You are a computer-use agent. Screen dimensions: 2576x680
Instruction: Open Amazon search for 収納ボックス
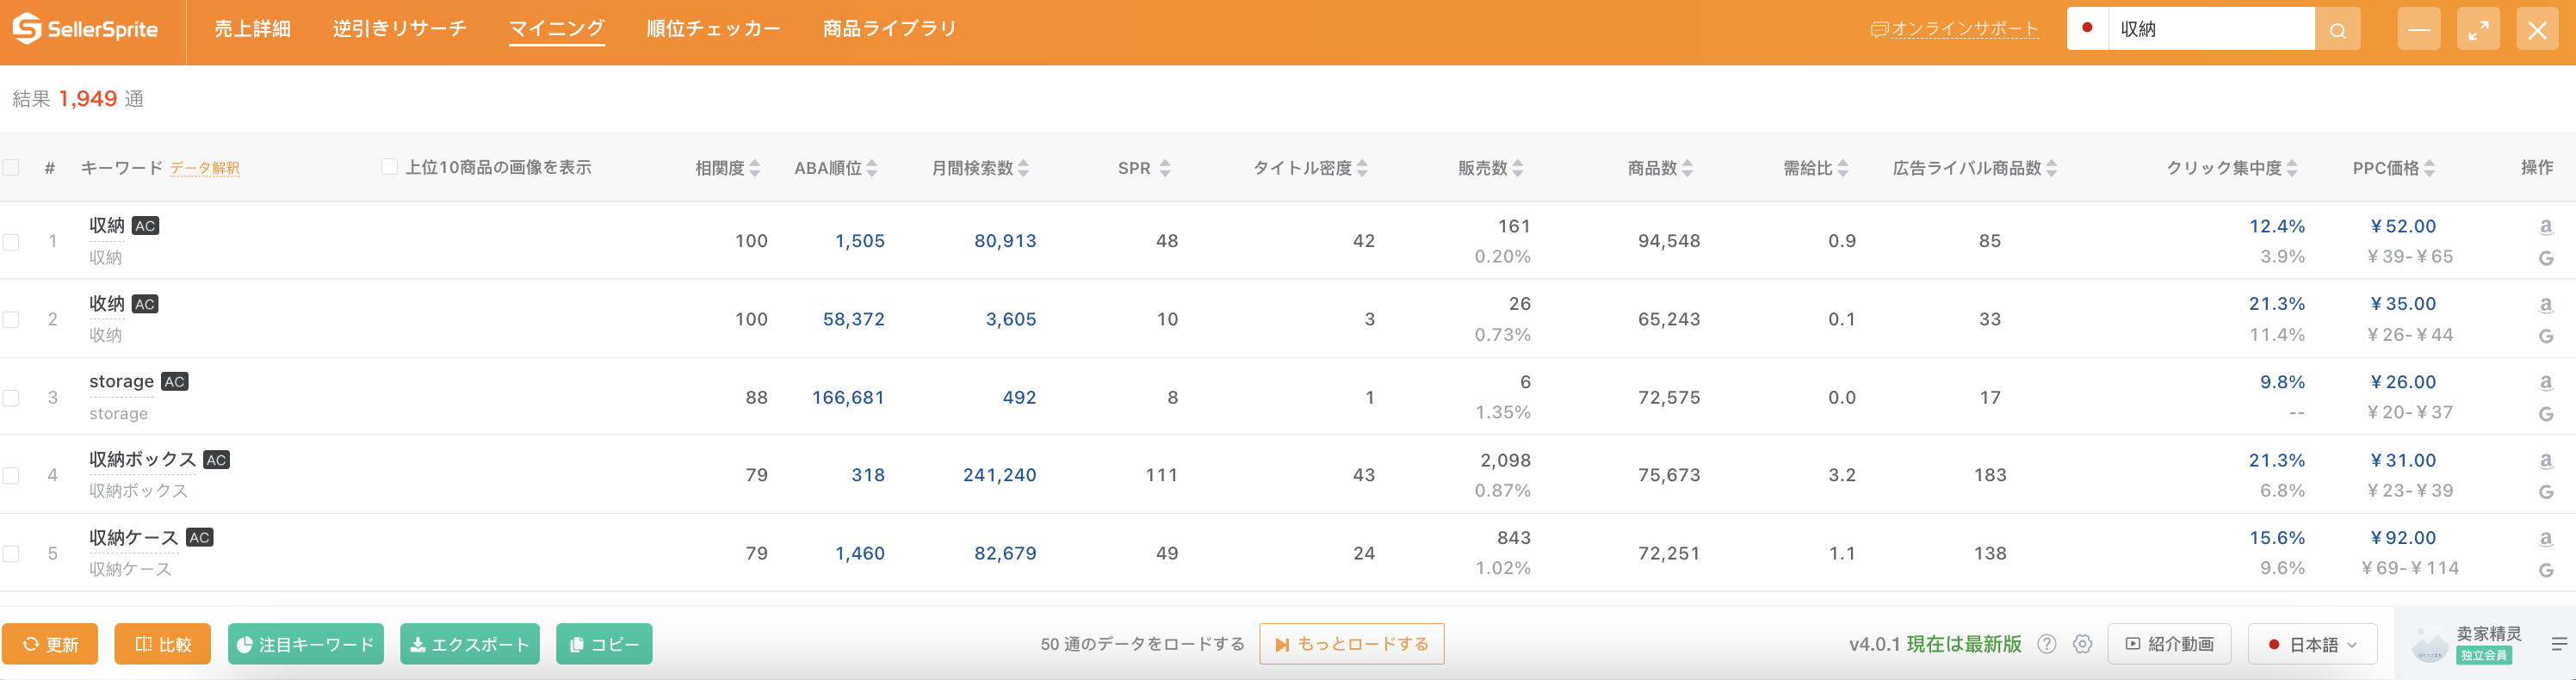[x=2545, y=461]
